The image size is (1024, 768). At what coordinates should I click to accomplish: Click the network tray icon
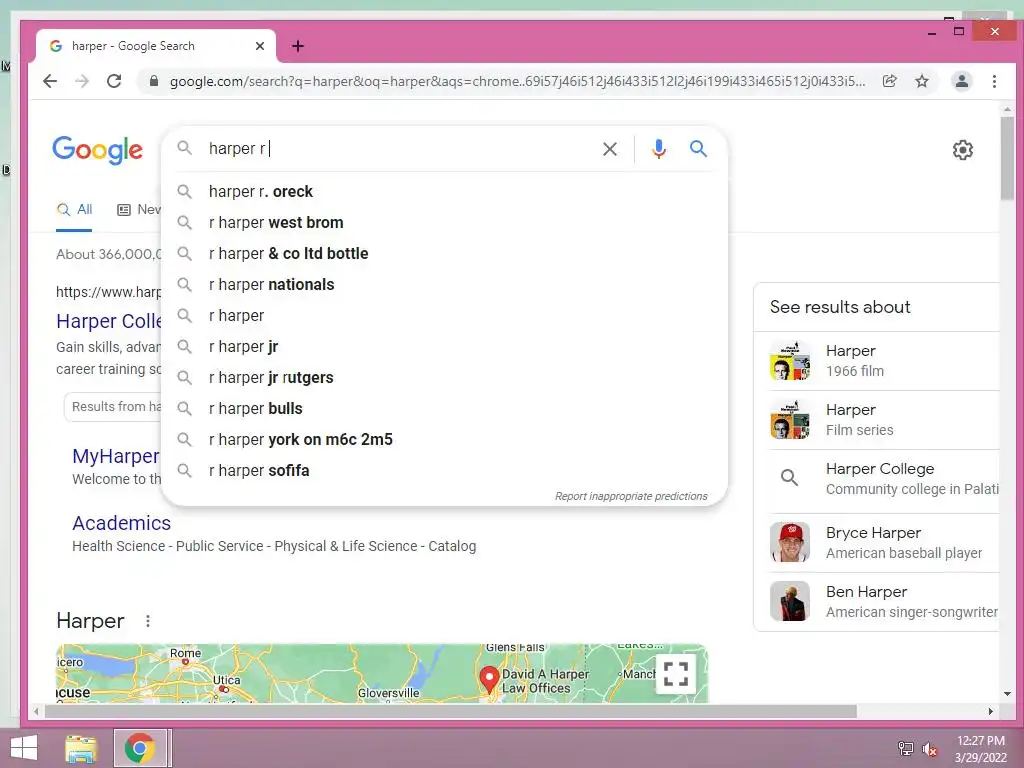point(906,749)
